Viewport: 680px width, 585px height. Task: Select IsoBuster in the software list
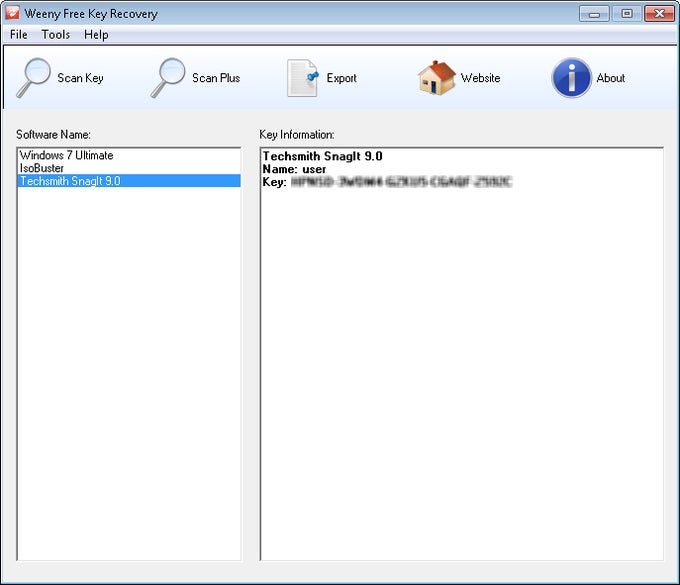click(x=129, y=168)
